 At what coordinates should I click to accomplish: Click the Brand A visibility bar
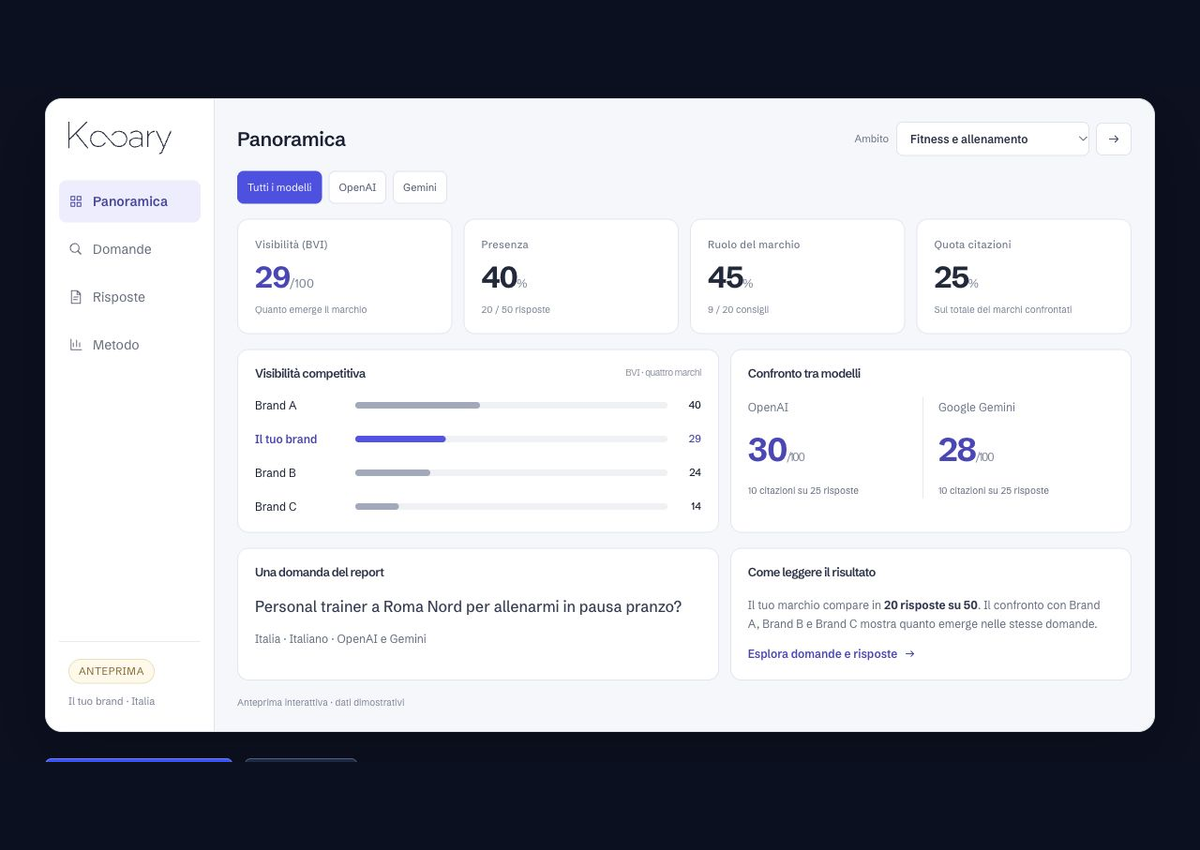[x=511, y=405]
